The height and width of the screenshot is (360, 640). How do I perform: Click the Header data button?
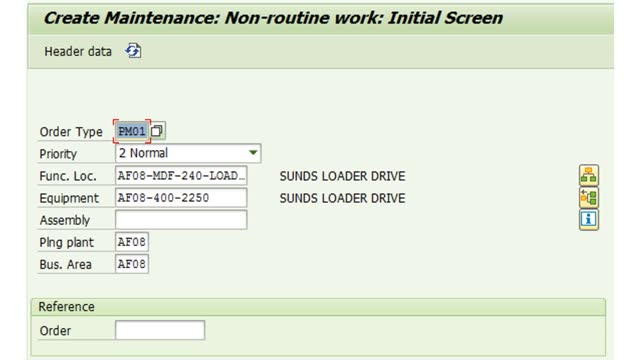coord(78,52)
